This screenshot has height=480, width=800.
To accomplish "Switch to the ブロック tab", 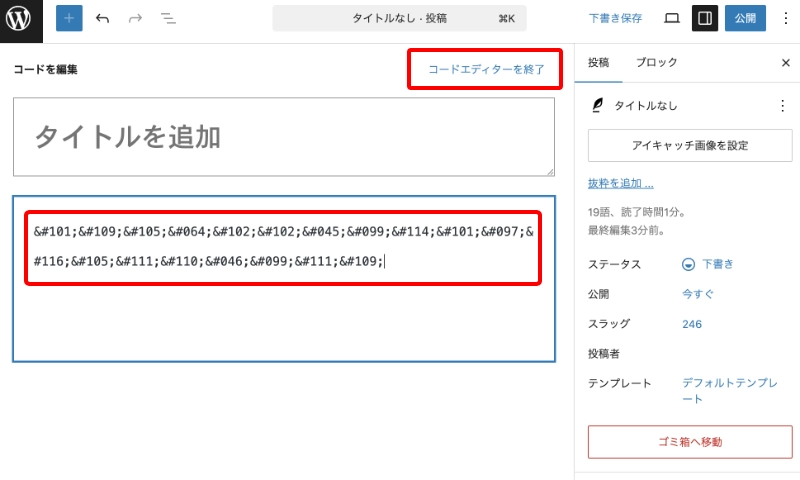I will point(656,63).
